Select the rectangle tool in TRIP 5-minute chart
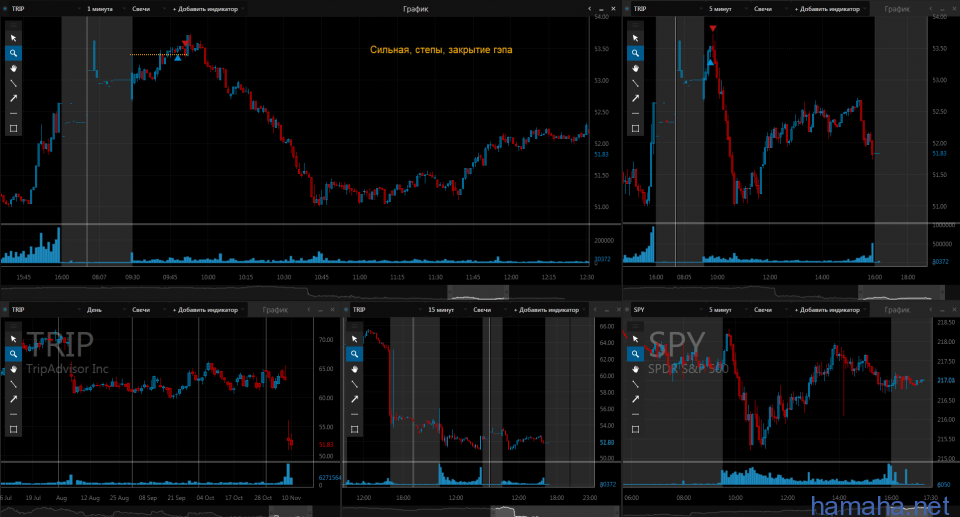Image resolution: width=960 pixels, height=517 pixels. point(636,129)
